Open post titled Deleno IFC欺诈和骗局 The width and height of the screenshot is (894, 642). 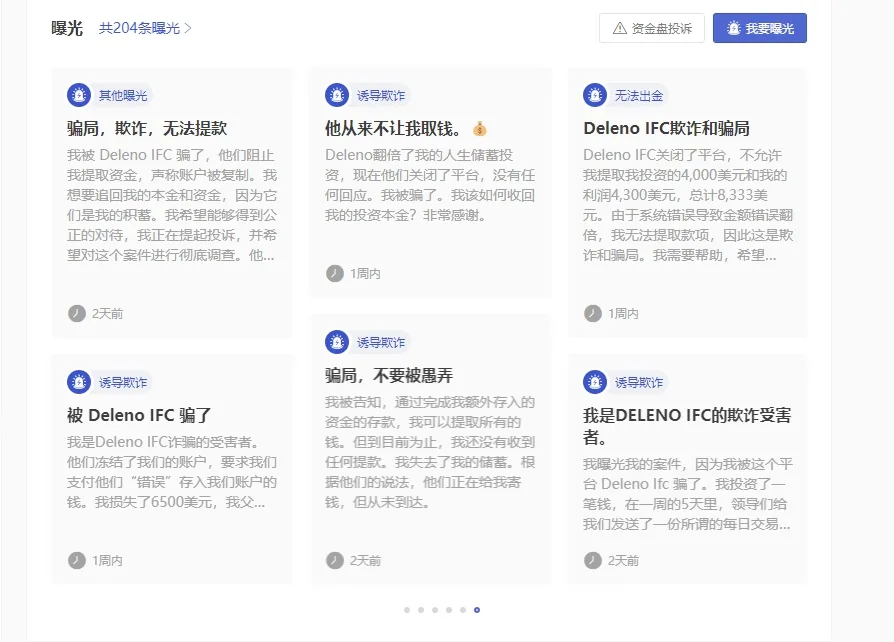667,128
